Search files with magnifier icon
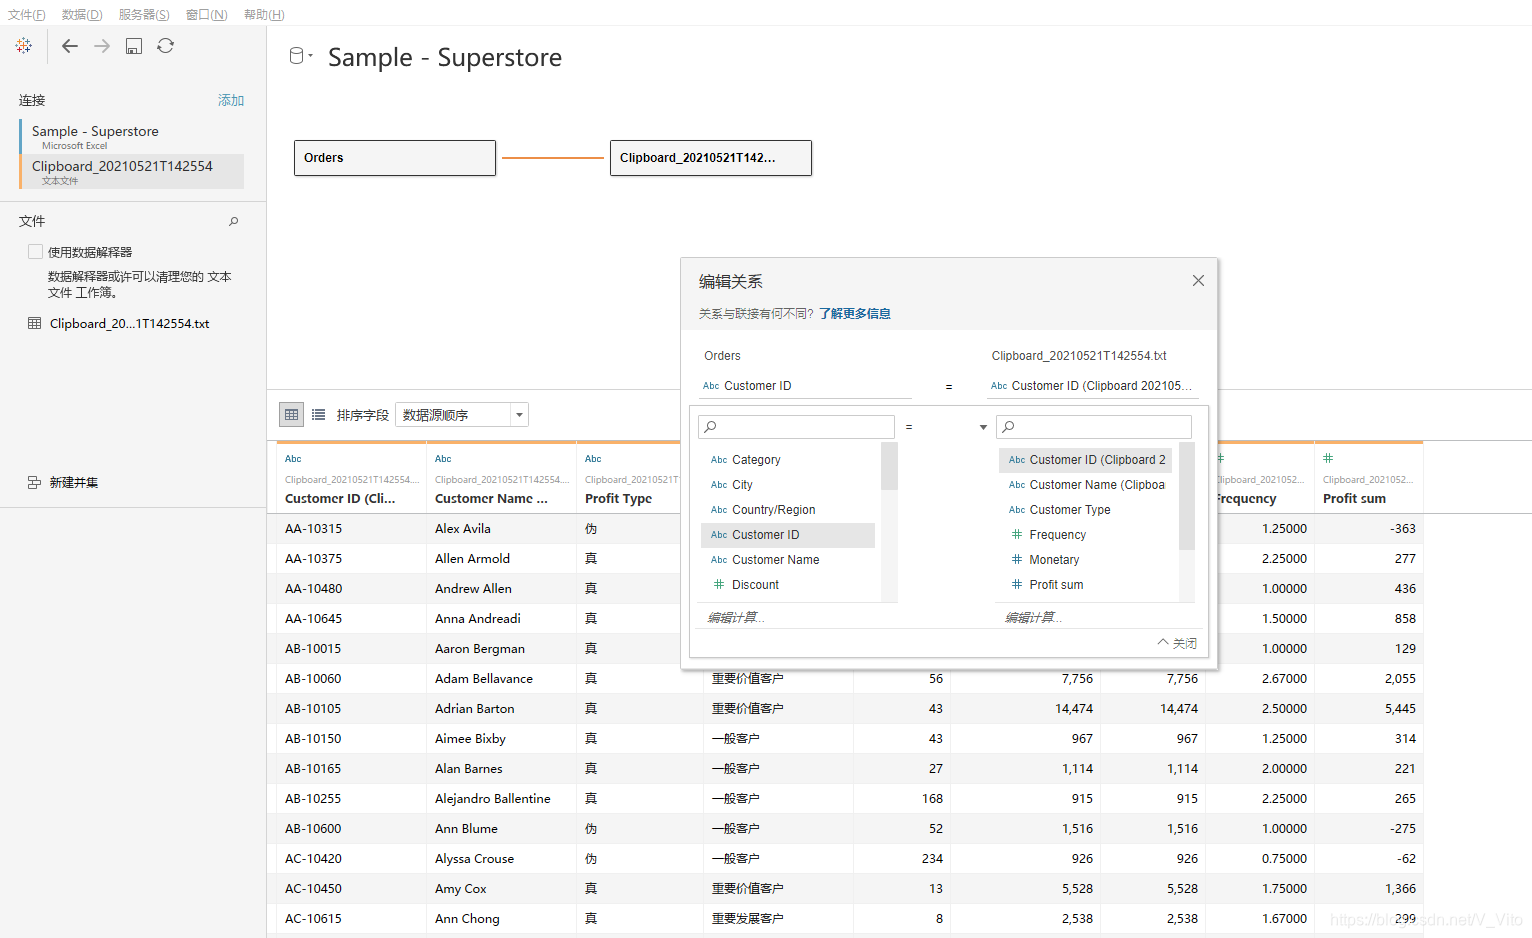 (x=234, y=221)
